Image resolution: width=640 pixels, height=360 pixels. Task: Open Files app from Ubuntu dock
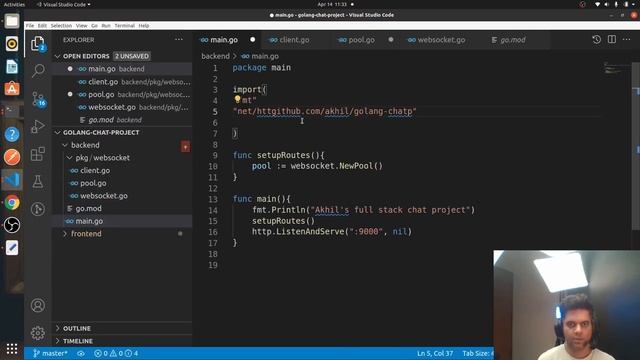(x=12, y=21)
